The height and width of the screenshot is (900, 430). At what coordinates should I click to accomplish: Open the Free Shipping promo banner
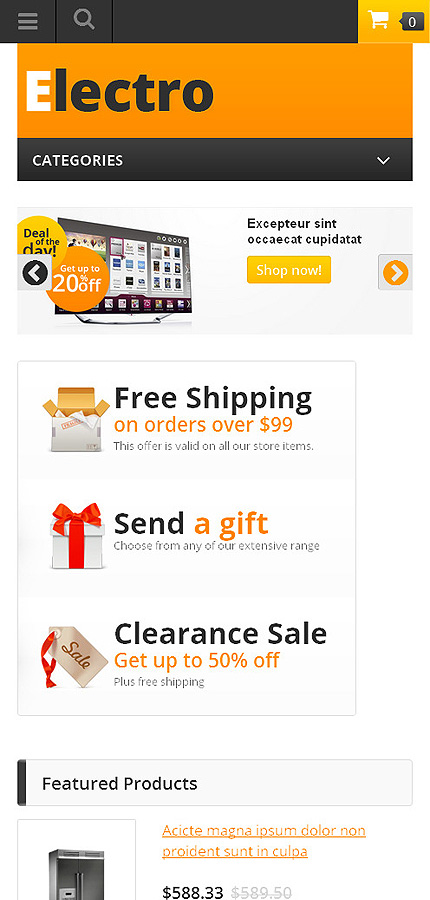coord(187,420)
